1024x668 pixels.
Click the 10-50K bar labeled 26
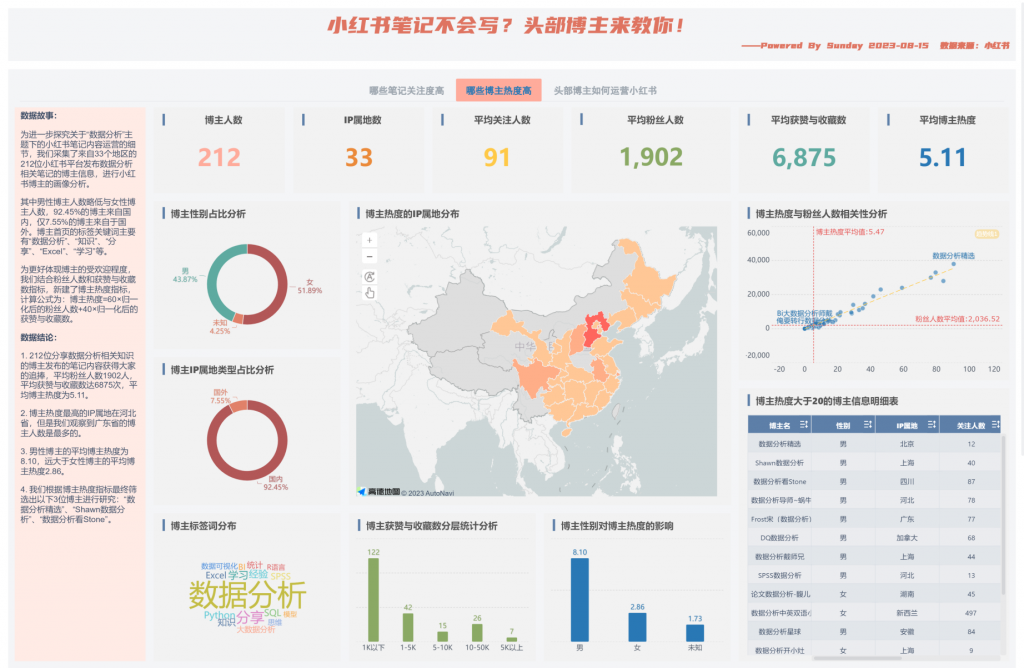[x=477, y=633]
